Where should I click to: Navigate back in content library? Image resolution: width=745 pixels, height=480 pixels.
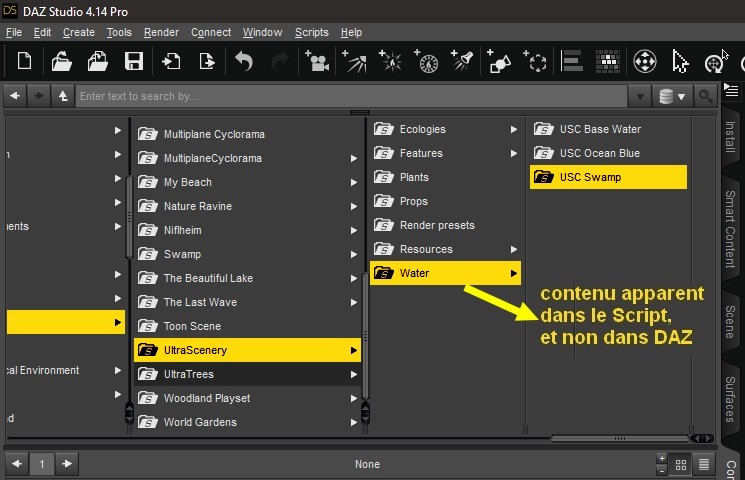15,96
